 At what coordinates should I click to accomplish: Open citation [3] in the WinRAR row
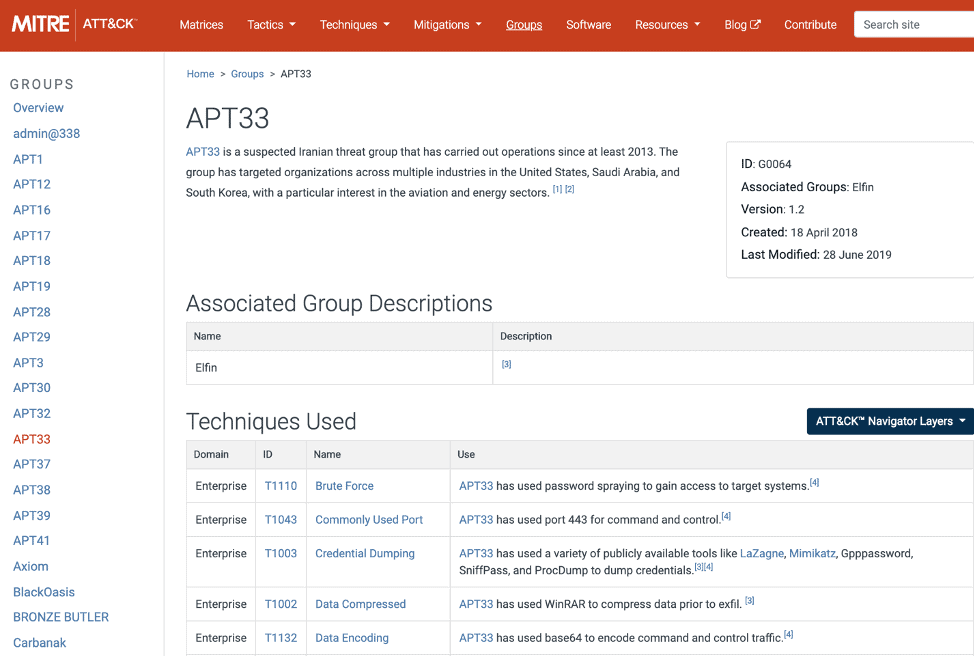point(750,601)
